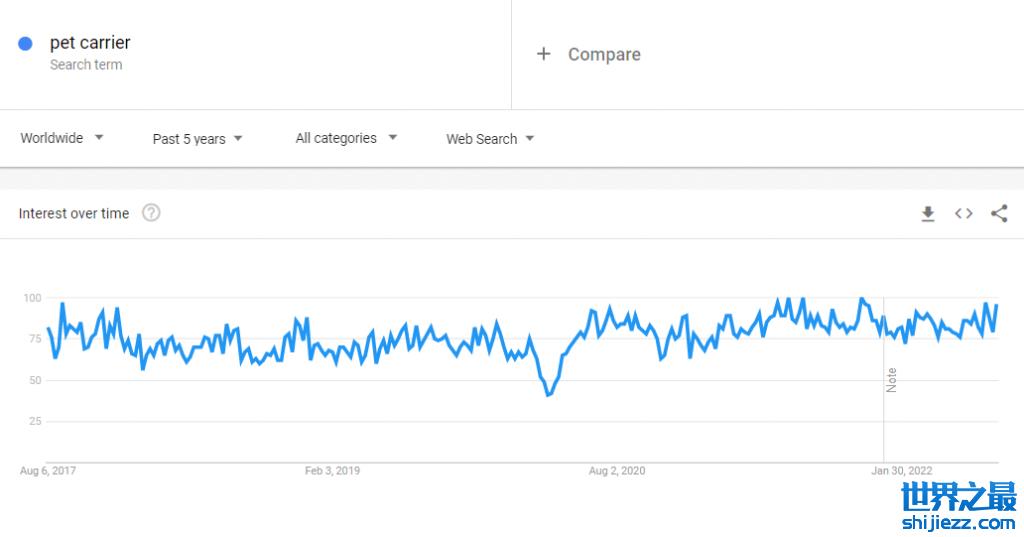The image size is (1024, 537).
Task: Click the Search term label
Action: (x=86, y=65)
